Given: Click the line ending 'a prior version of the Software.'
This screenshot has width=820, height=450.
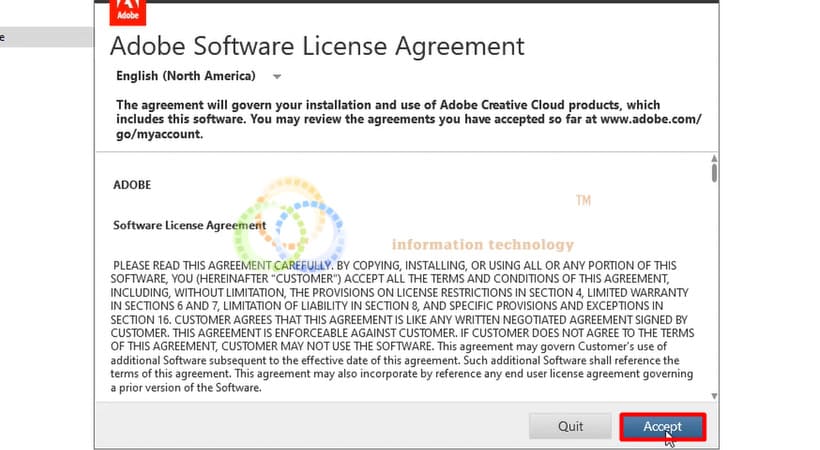Looking at the screenshot, I should 186,388.
